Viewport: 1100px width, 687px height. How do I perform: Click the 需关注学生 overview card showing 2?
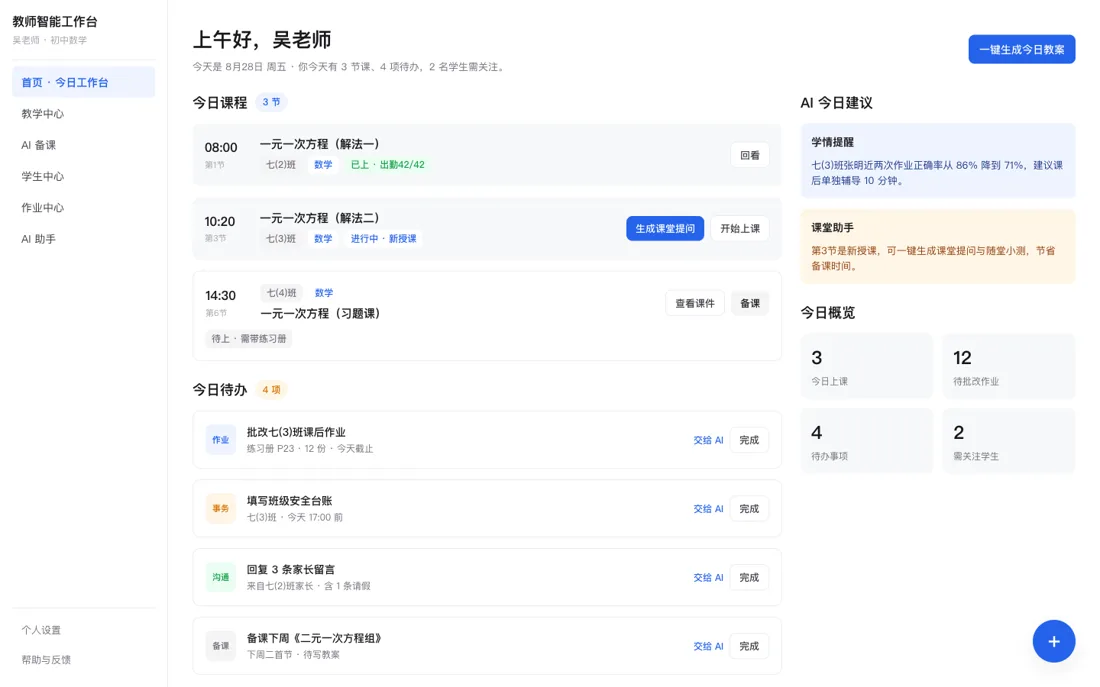coord(1008,441)
